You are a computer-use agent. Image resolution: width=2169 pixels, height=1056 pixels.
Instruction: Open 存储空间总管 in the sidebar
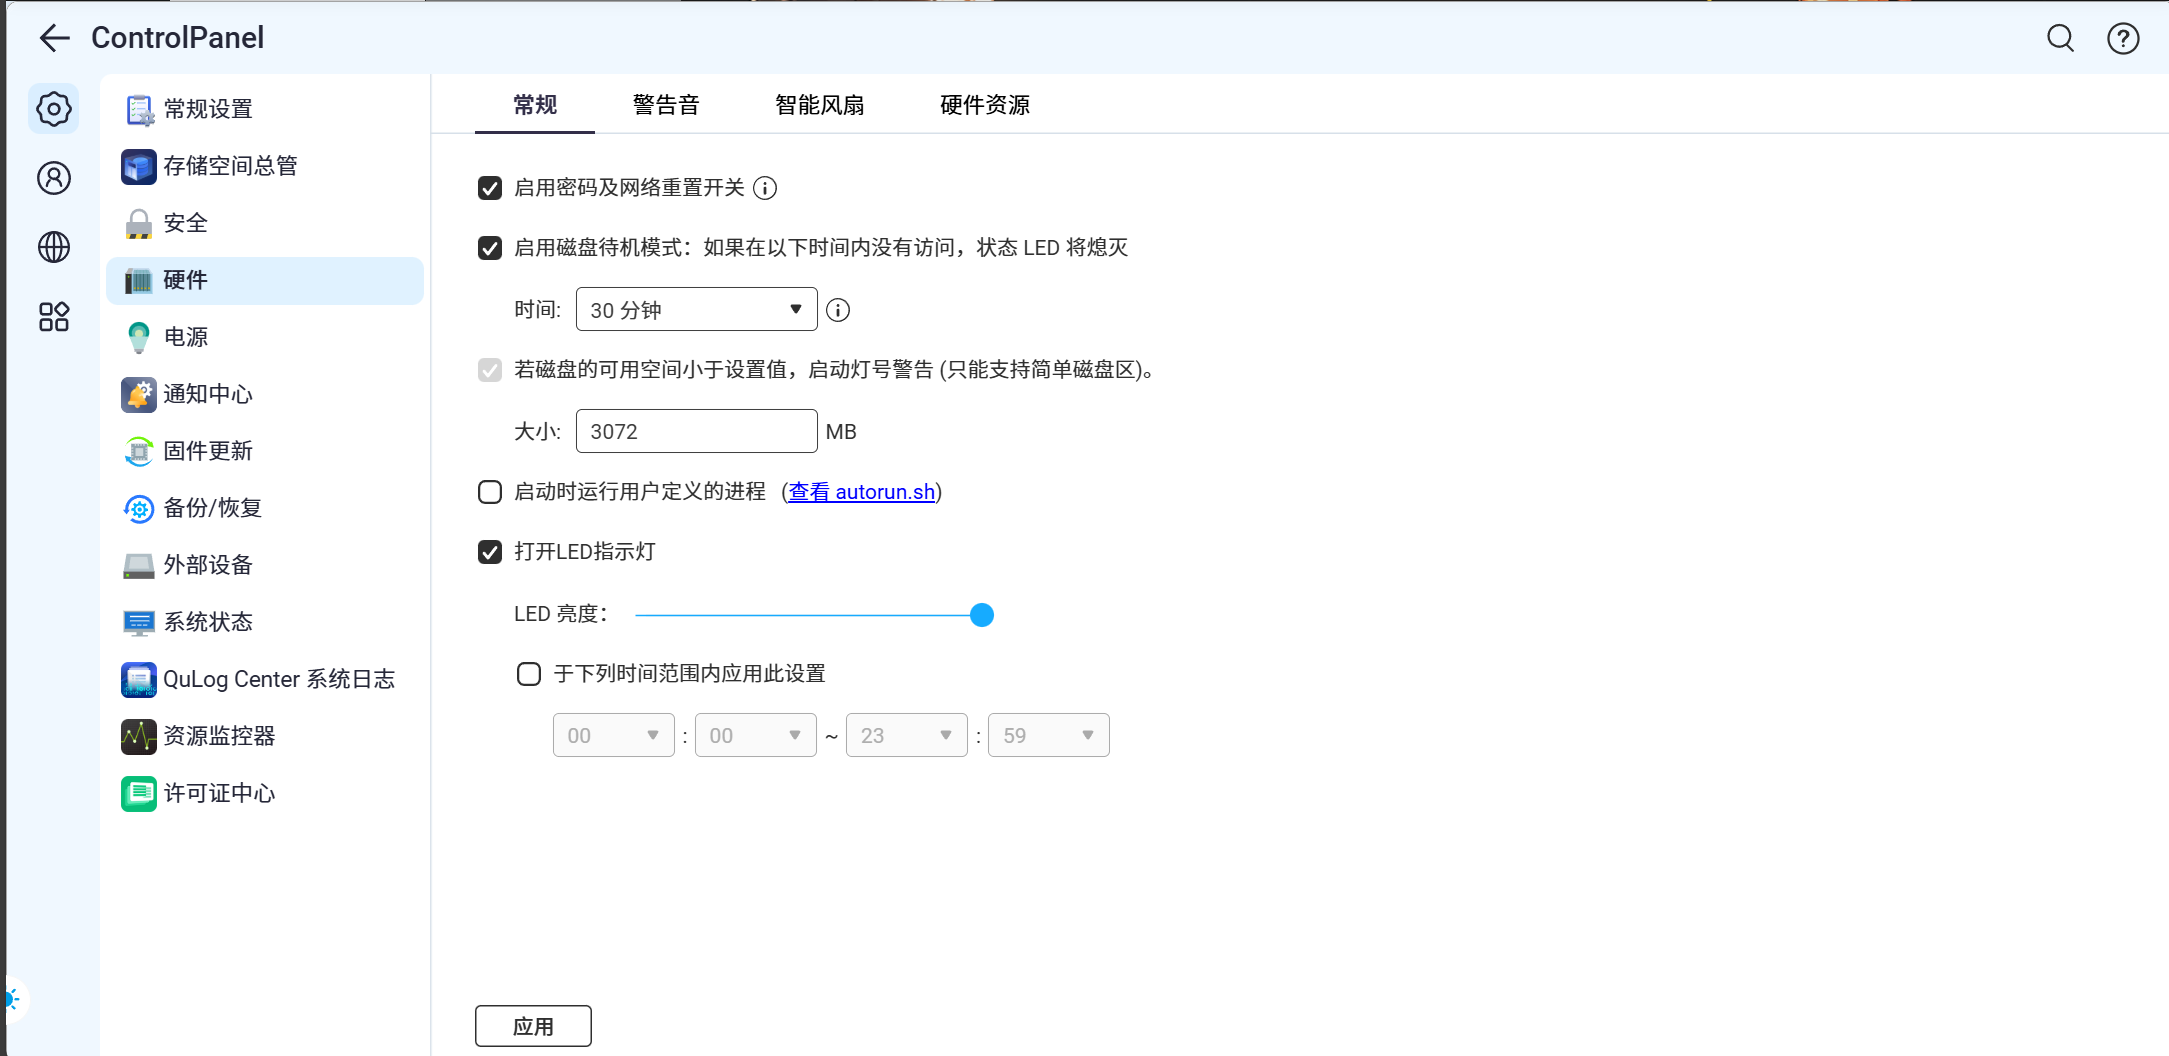coord(230,166)
